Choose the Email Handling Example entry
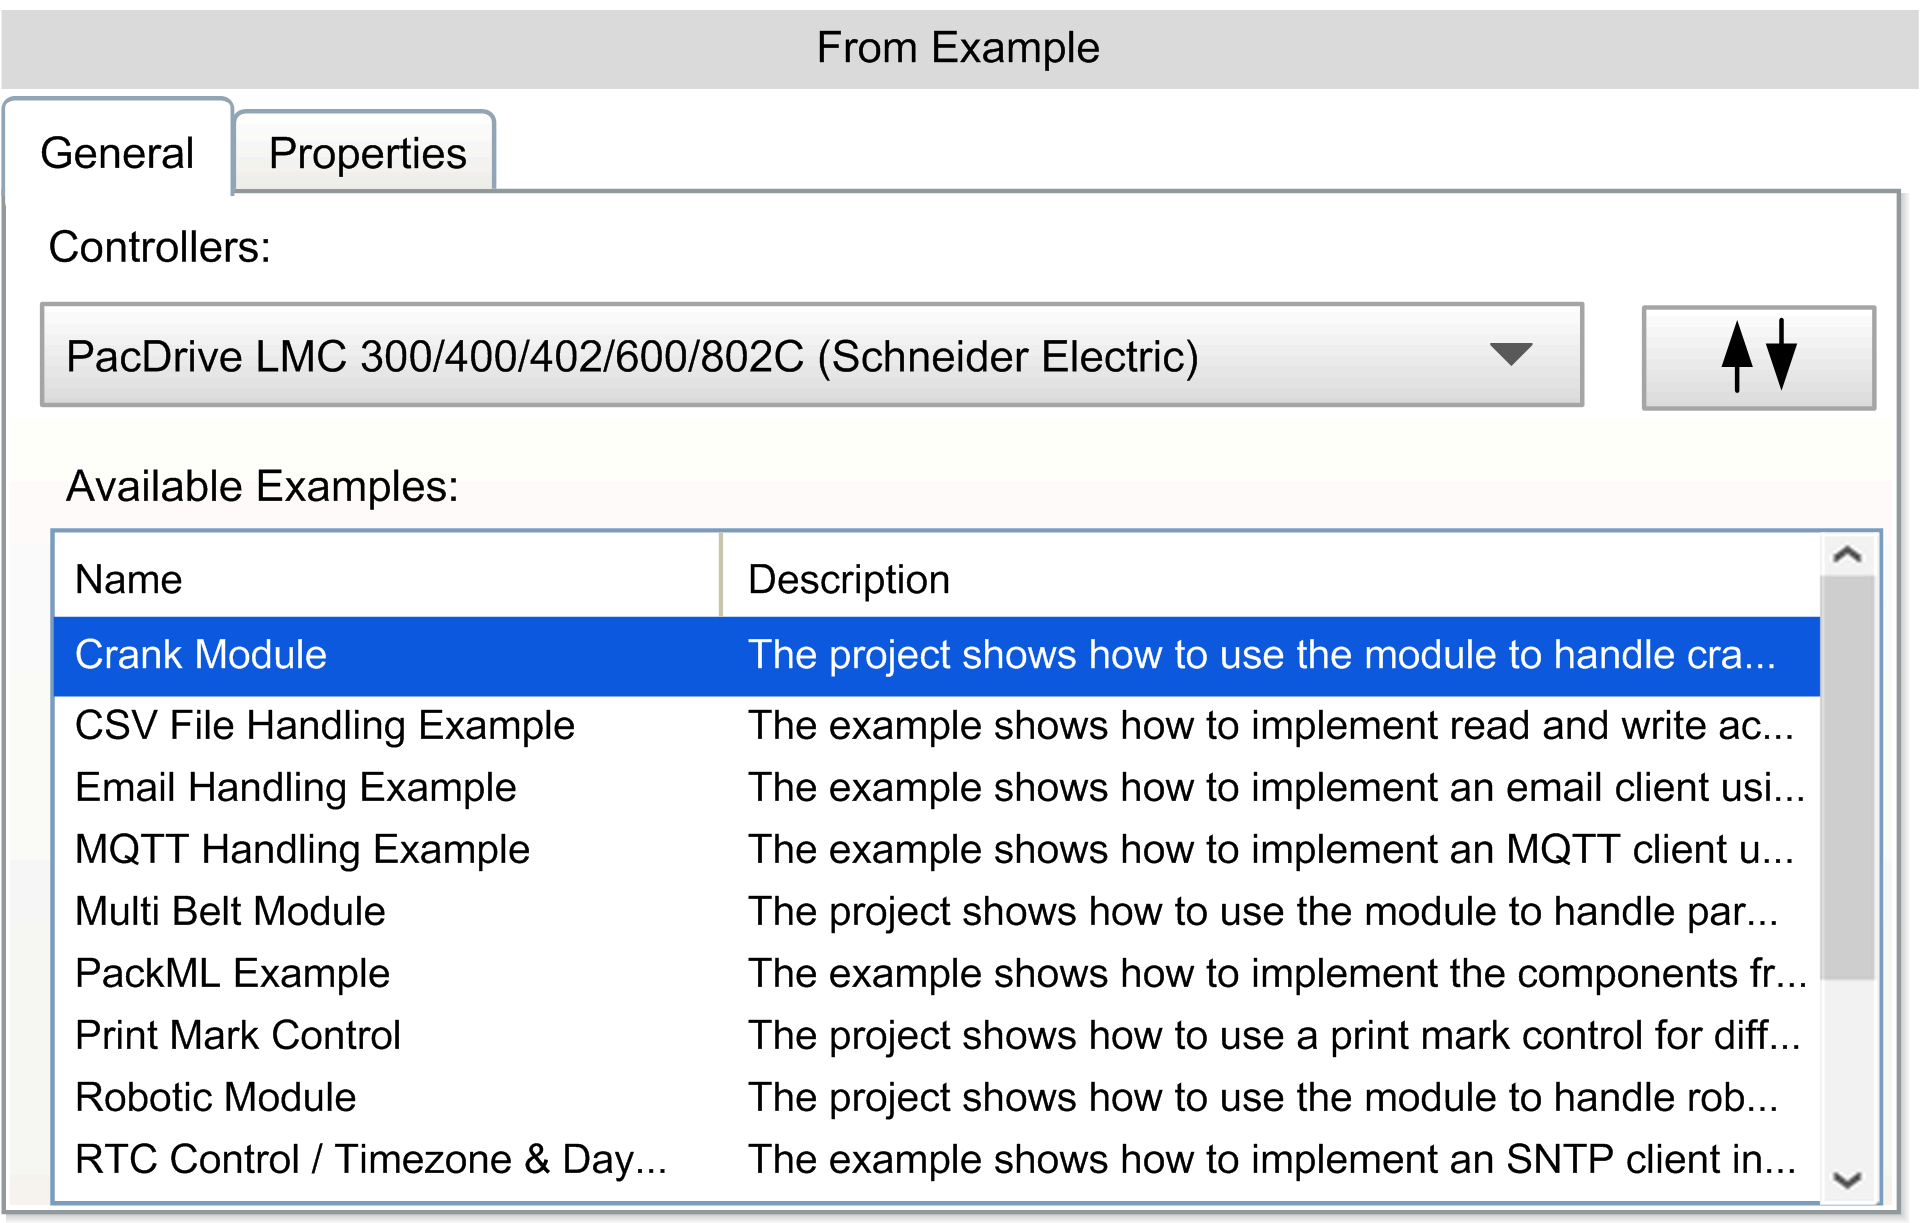This screenshot has width=1927, height=1223. click(295, 787)
